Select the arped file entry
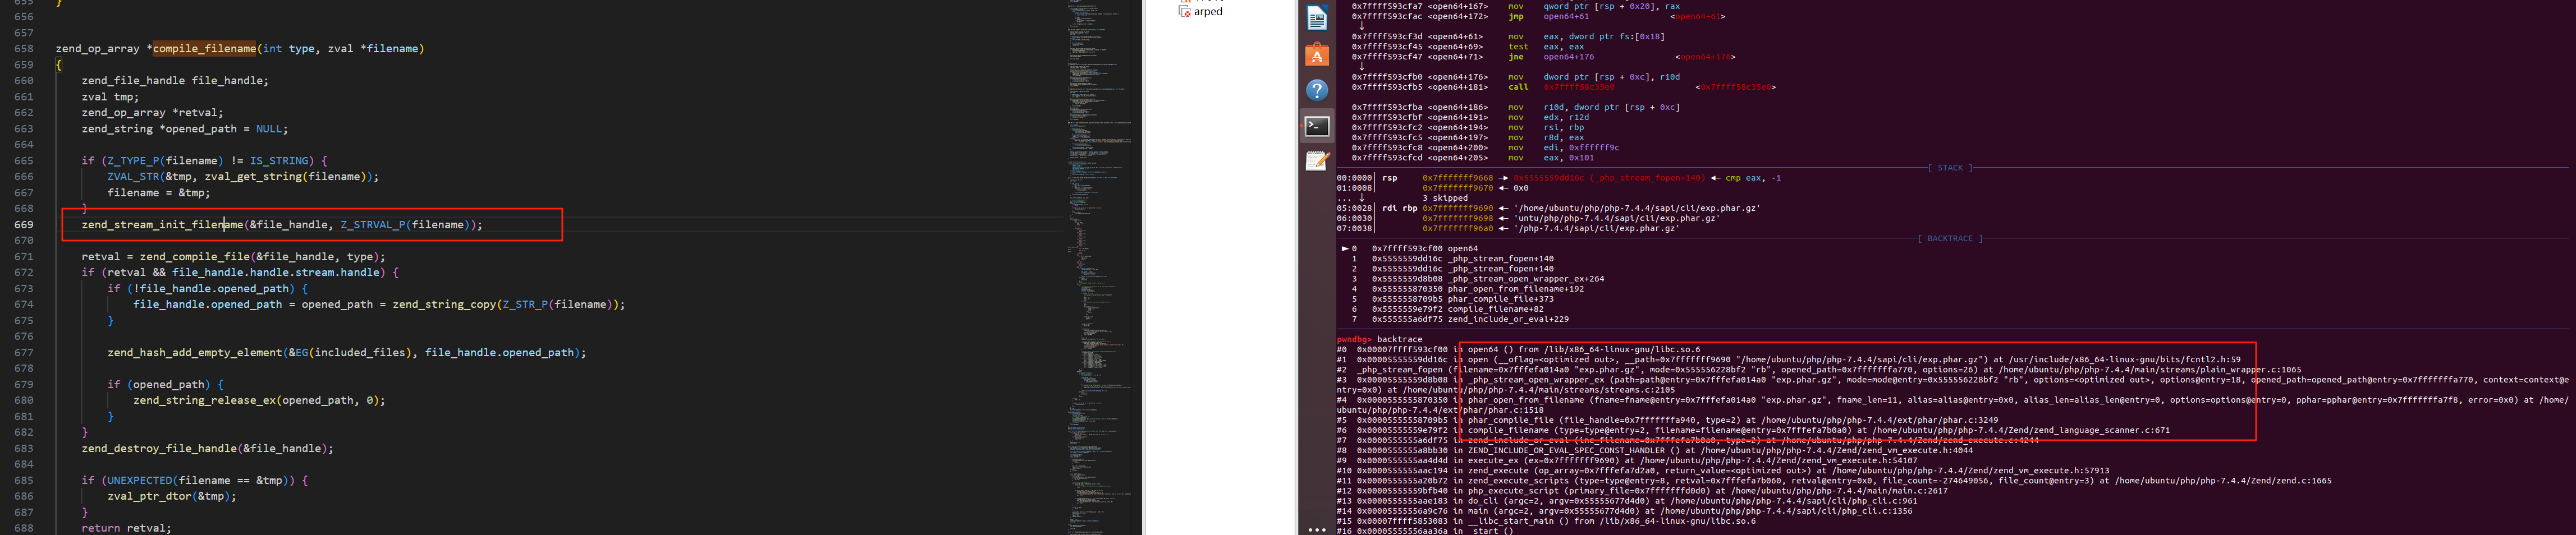 coord(1208,12)
